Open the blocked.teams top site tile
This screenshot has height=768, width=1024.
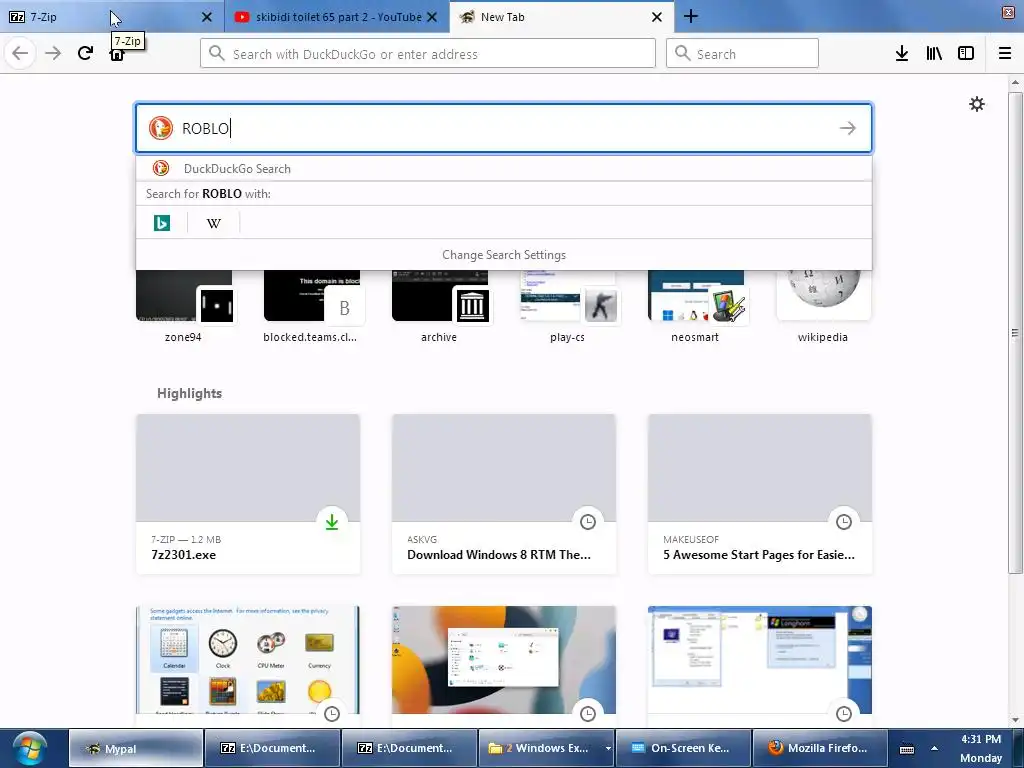[x=312, y=307]
